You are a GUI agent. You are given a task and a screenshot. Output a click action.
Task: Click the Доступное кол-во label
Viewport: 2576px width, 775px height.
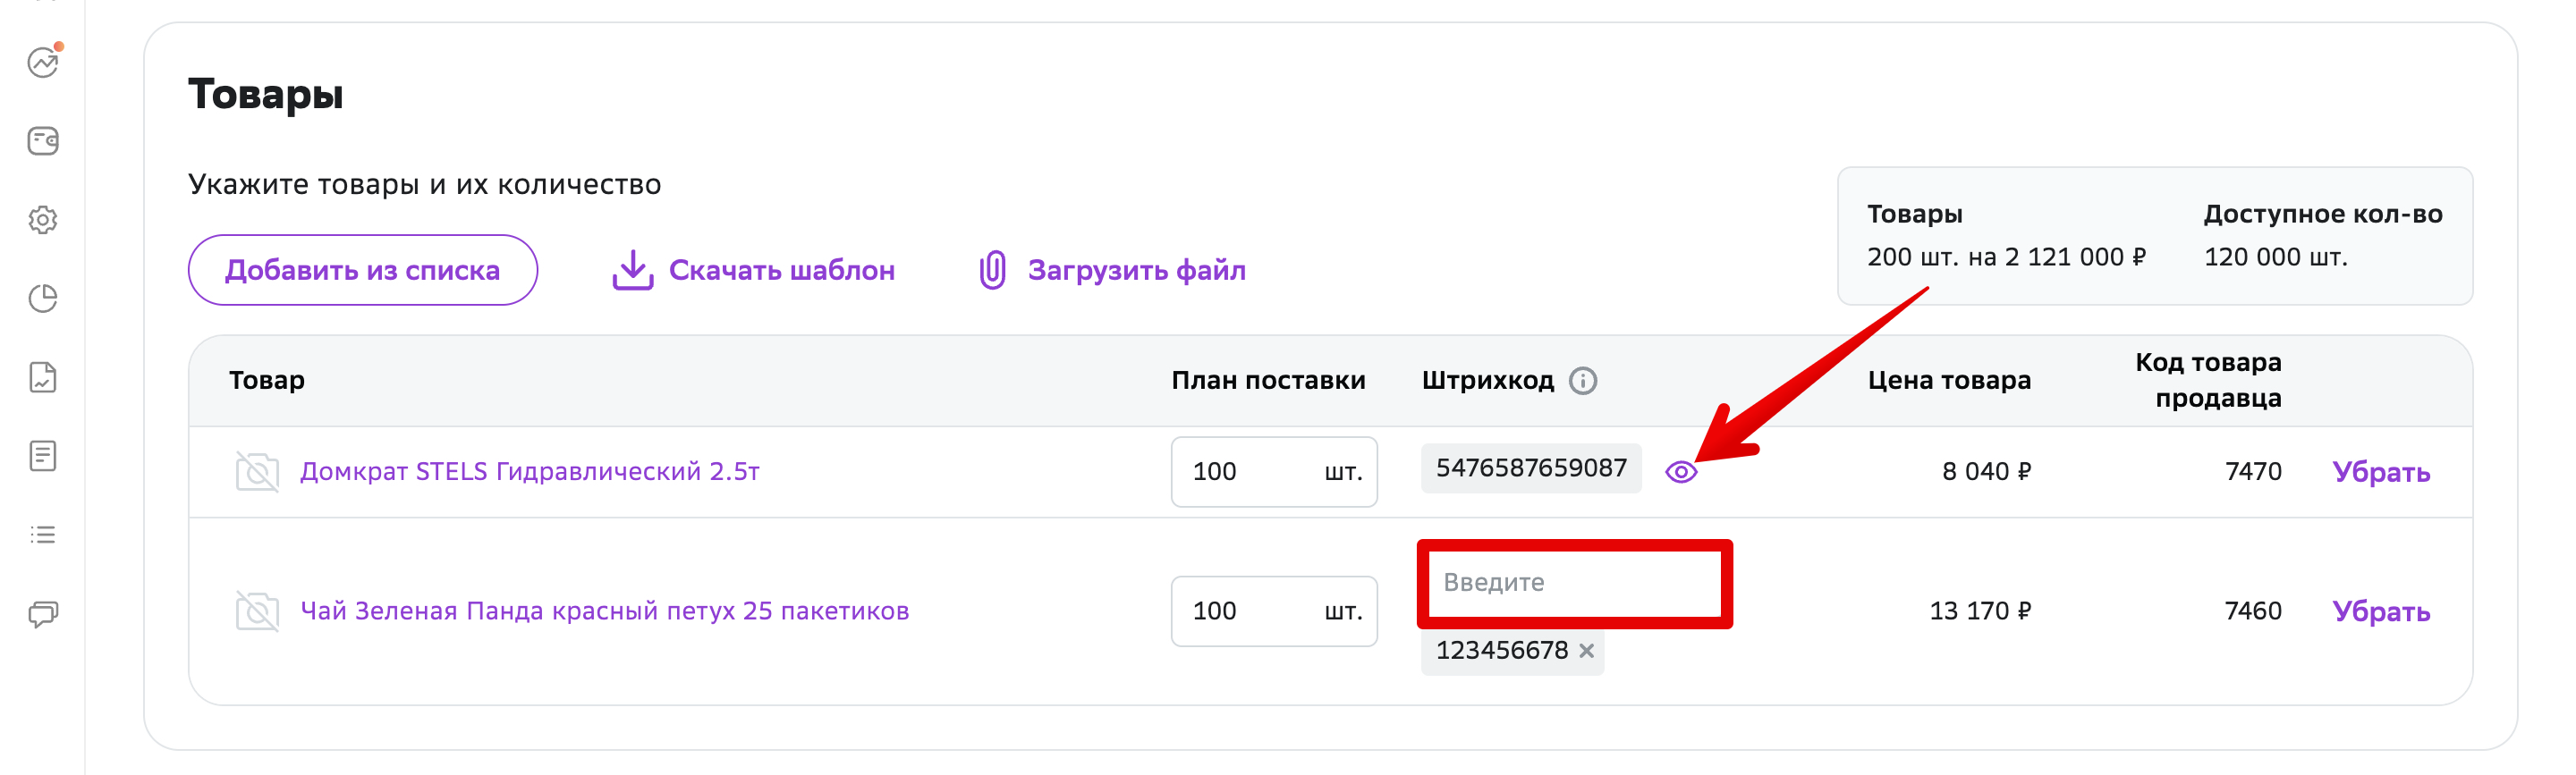(x=2323, y=214)
